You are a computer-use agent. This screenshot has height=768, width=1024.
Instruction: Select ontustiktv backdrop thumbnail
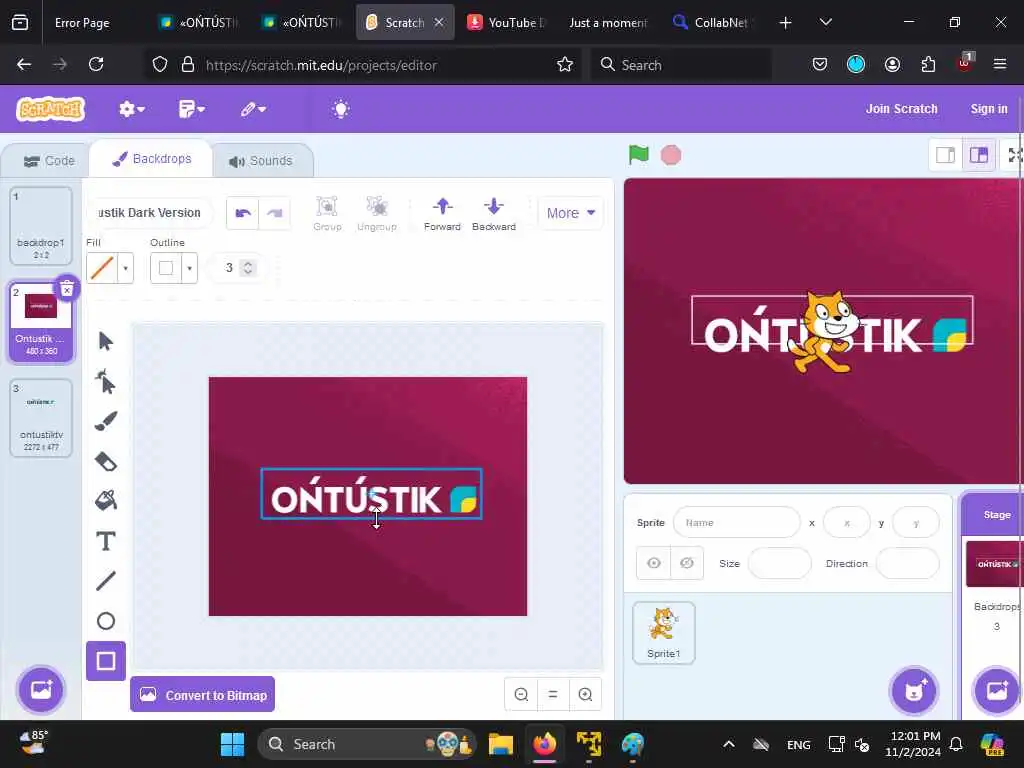click(40, 418)
